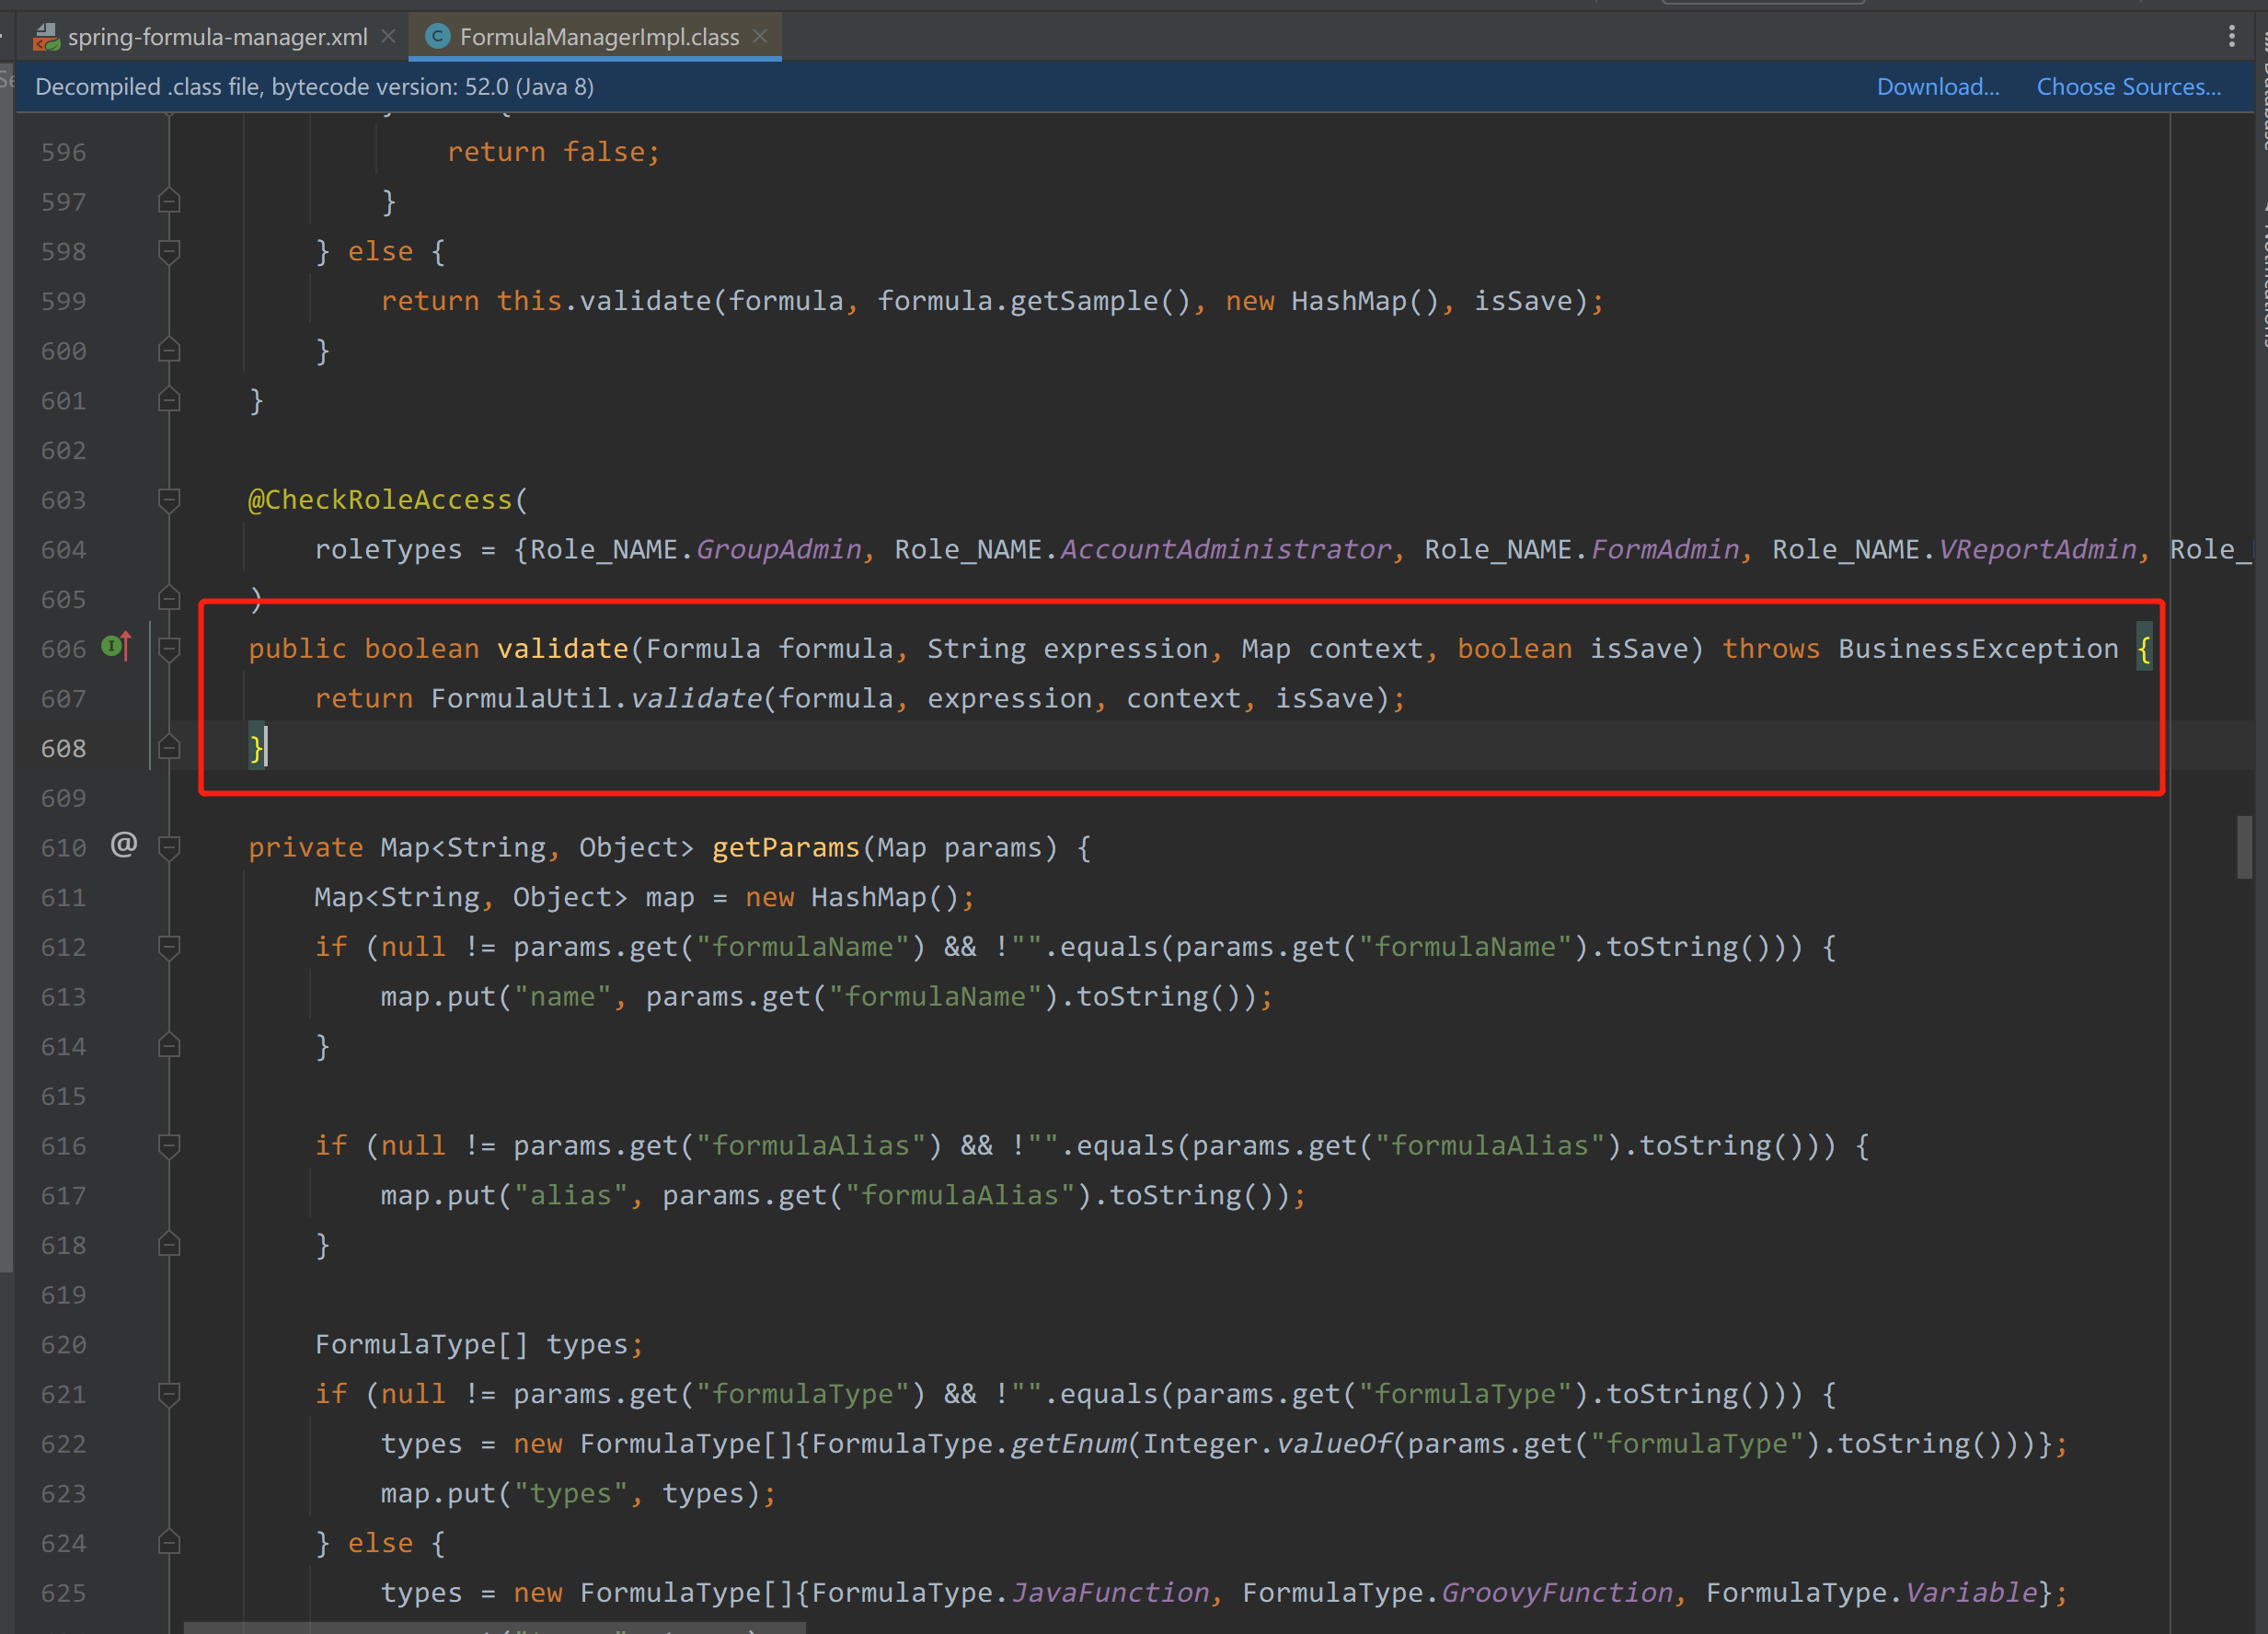Click the Choose Sources... link
Viewport: 2268px width, 1634px height.
coord(2128,87)
